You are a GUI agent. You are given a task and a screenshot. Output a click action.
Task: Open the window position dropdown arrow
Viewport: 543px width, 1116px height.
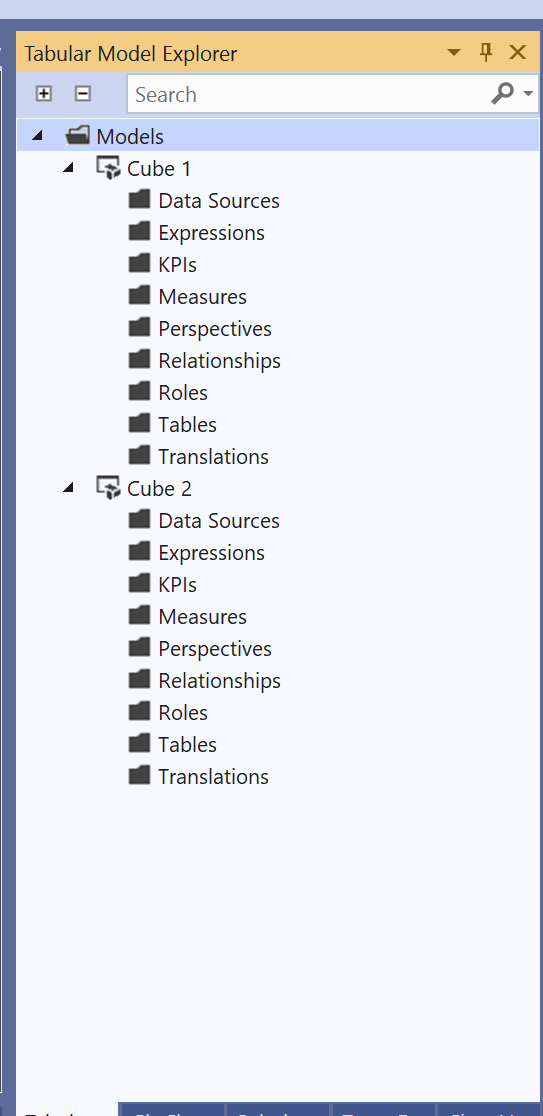pyautogui.click(x=453, y=53)
